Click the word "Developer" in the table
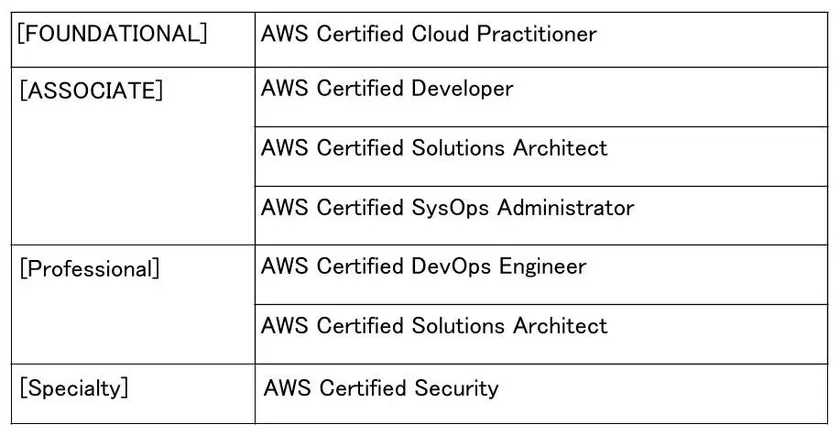Image resolution: width=840 pixels, height=434 pixels. [464, 89]
